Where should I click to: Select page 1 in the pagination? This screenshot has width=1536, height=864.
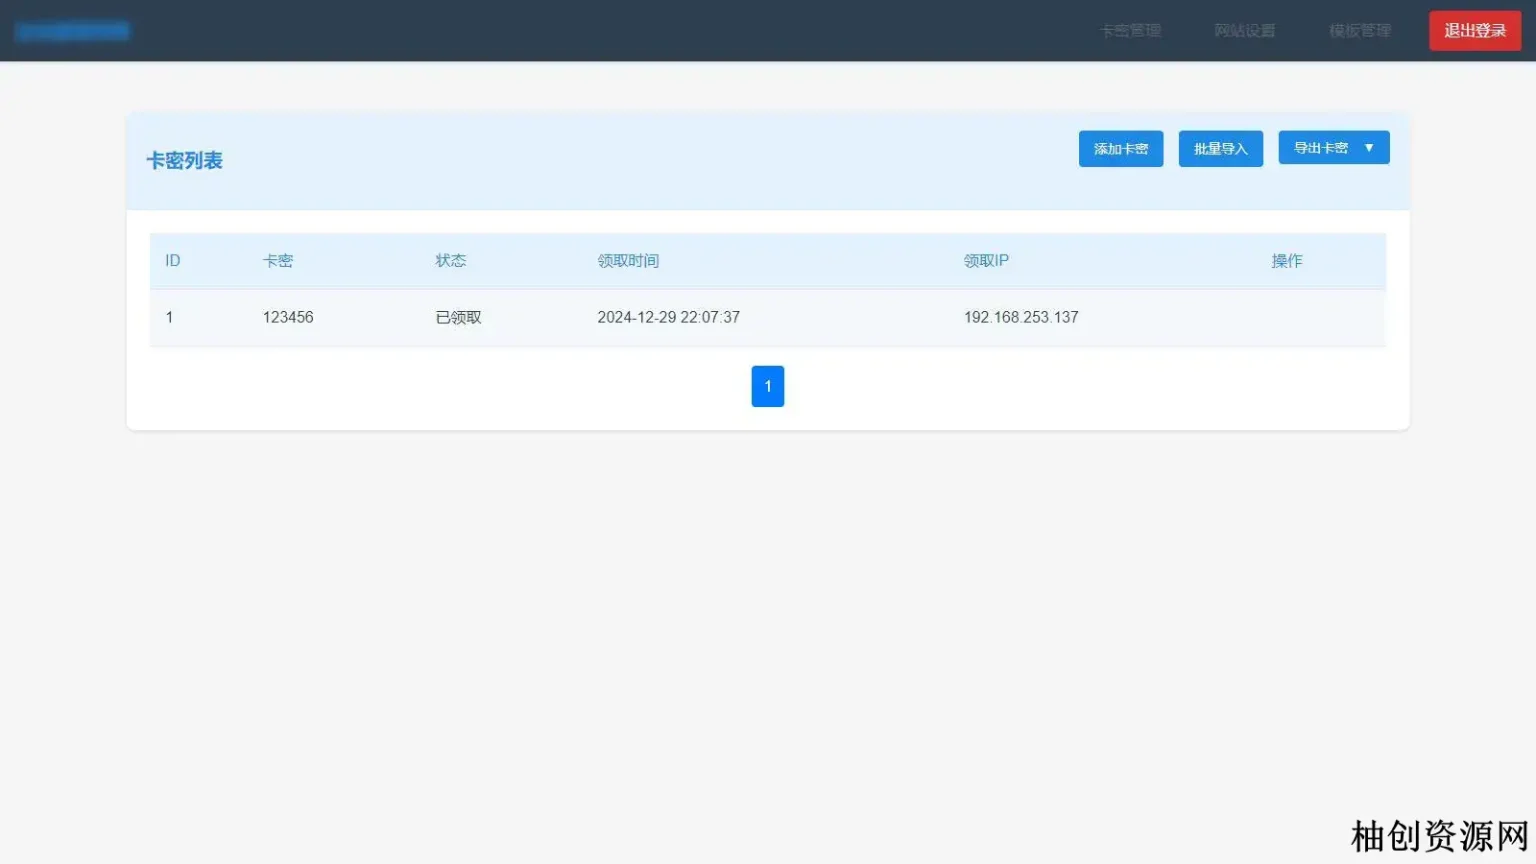tap(767, 386)
